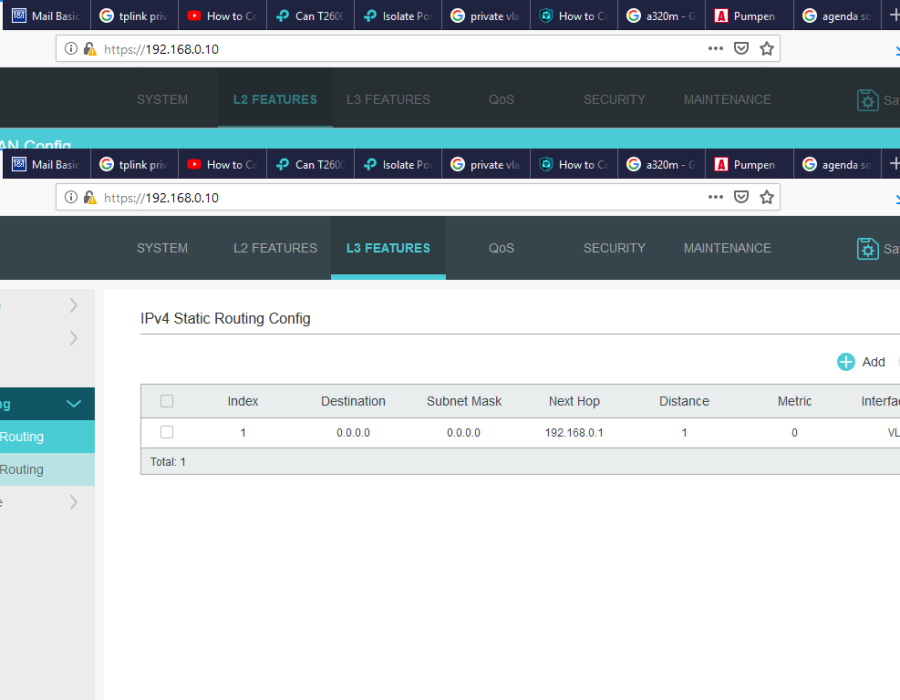
Task: Click the L2 FEATURES tab in upper window
Action: point(275,99)
